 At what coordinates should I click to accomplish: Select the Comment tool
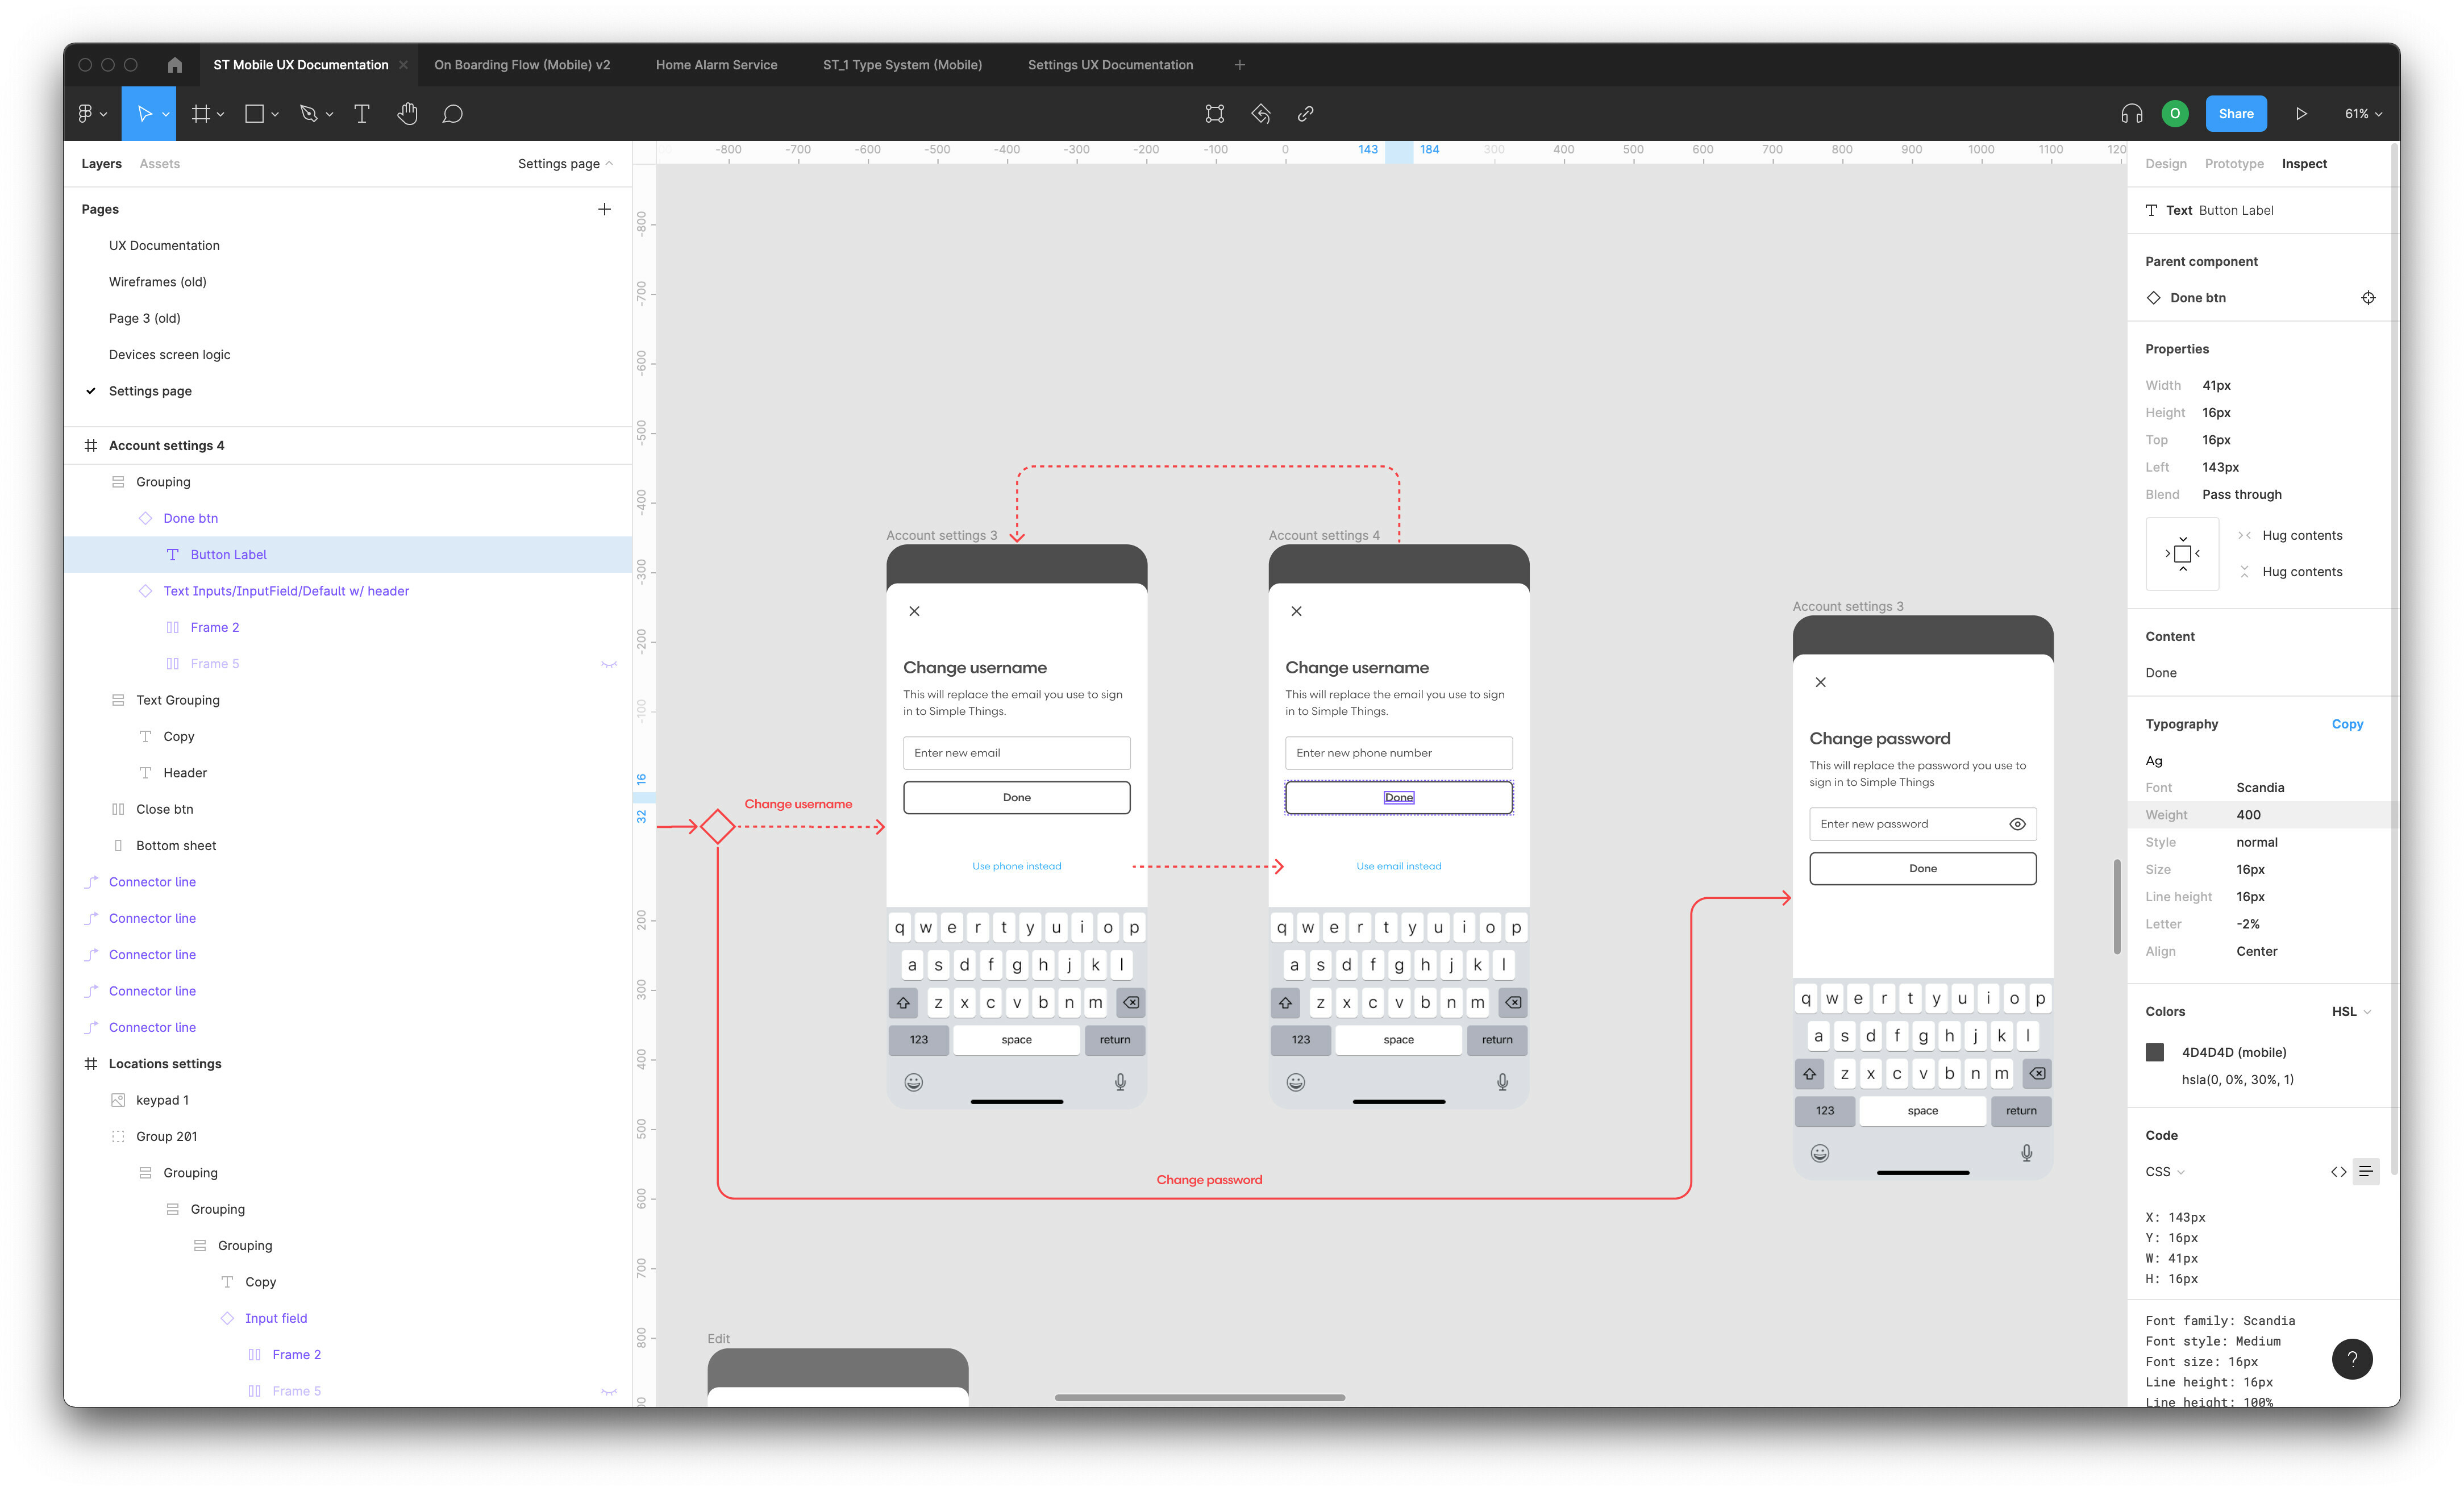[453, 114]
